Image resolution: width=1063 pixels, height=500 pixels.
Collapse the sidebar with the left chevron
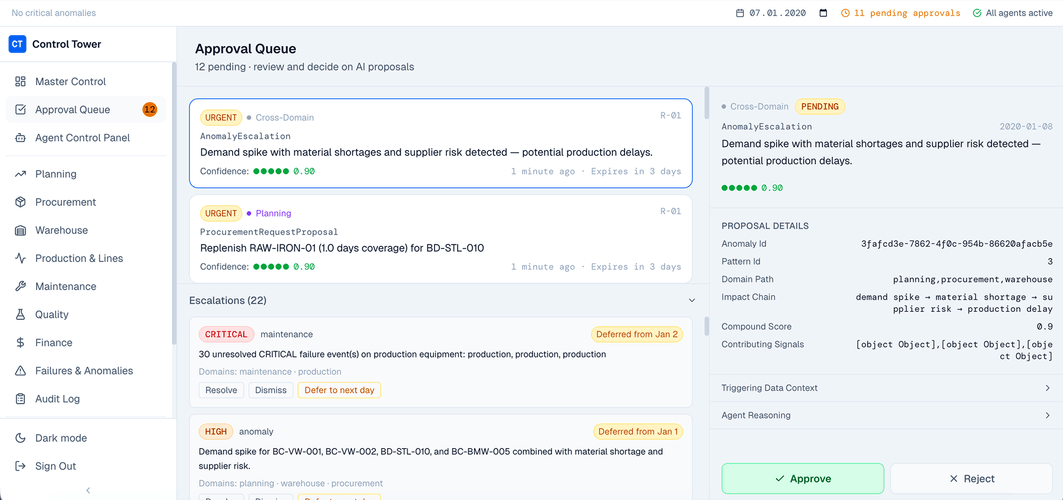pyautogui.click(x=88, y=490)
